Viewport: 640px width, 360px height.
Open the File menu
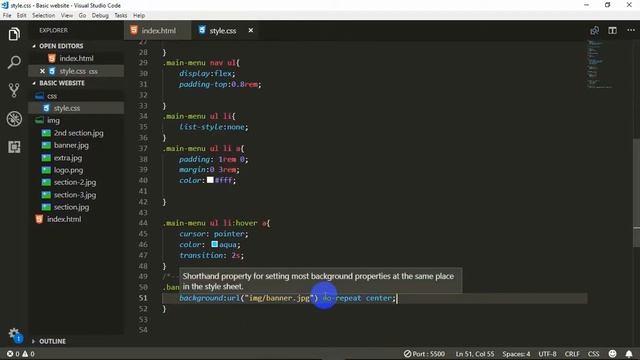point(7,16)
